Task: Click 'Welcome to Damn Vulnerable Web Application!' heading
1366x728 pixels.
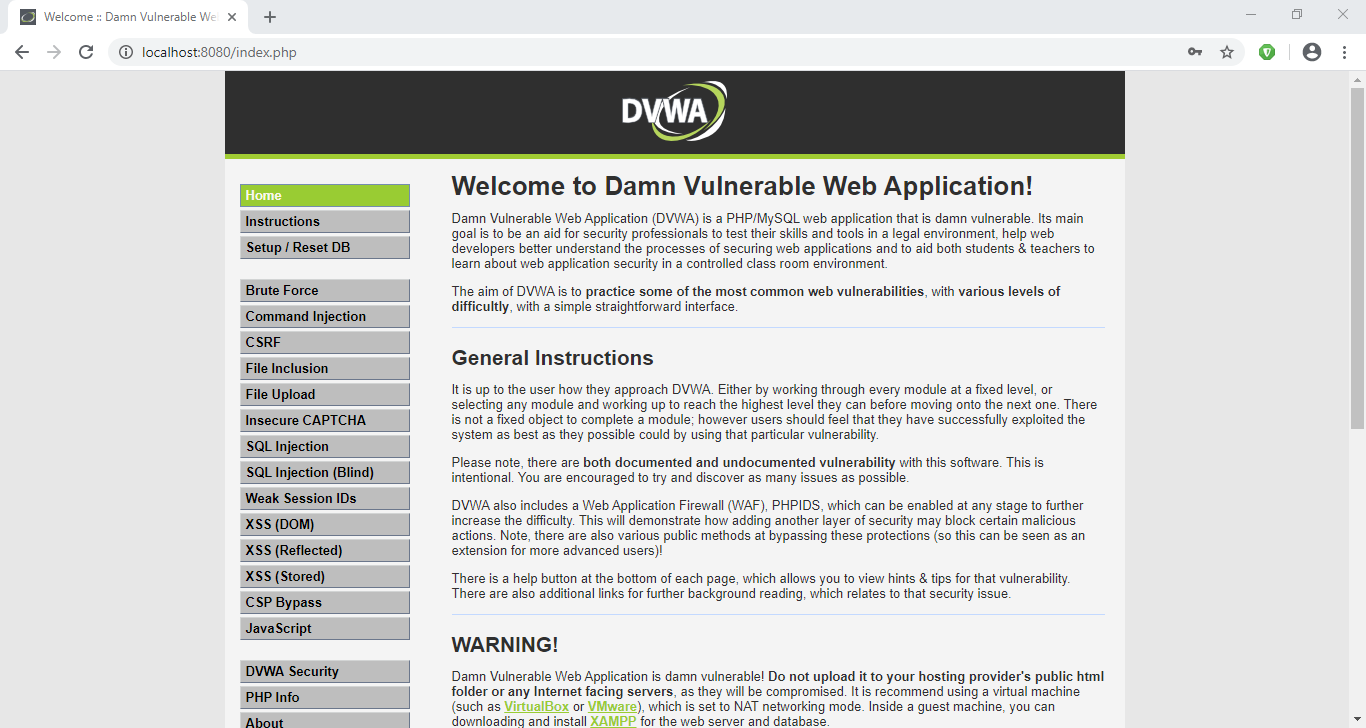Action: point(742,187)
